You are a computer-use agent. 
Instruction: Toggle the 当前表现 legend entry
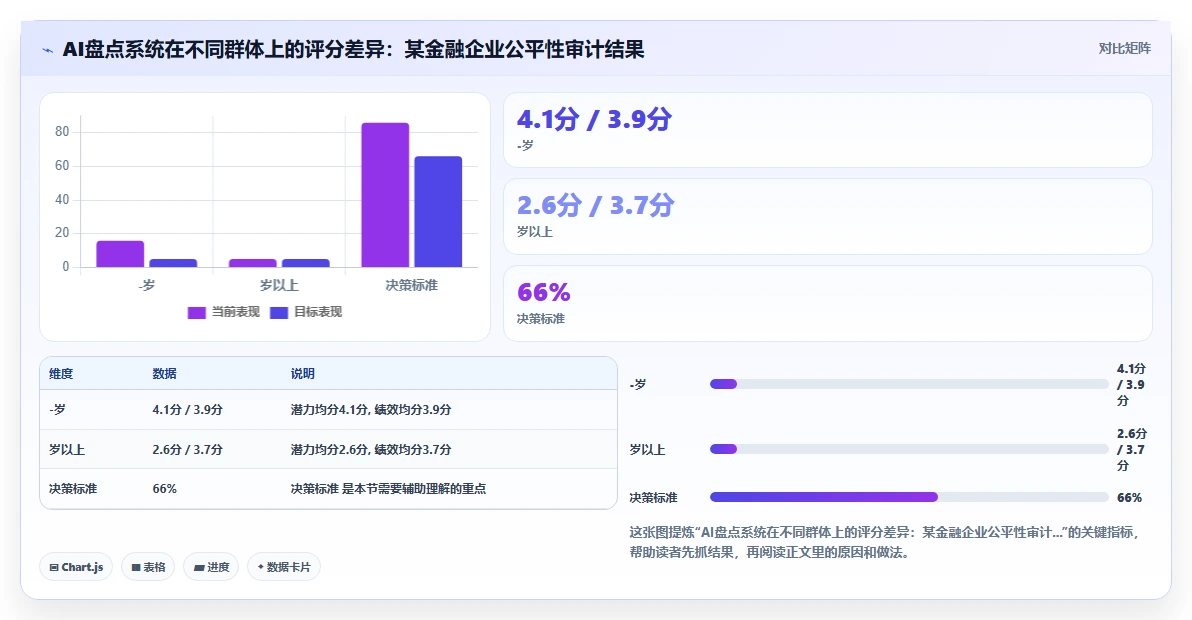[224, 312]
